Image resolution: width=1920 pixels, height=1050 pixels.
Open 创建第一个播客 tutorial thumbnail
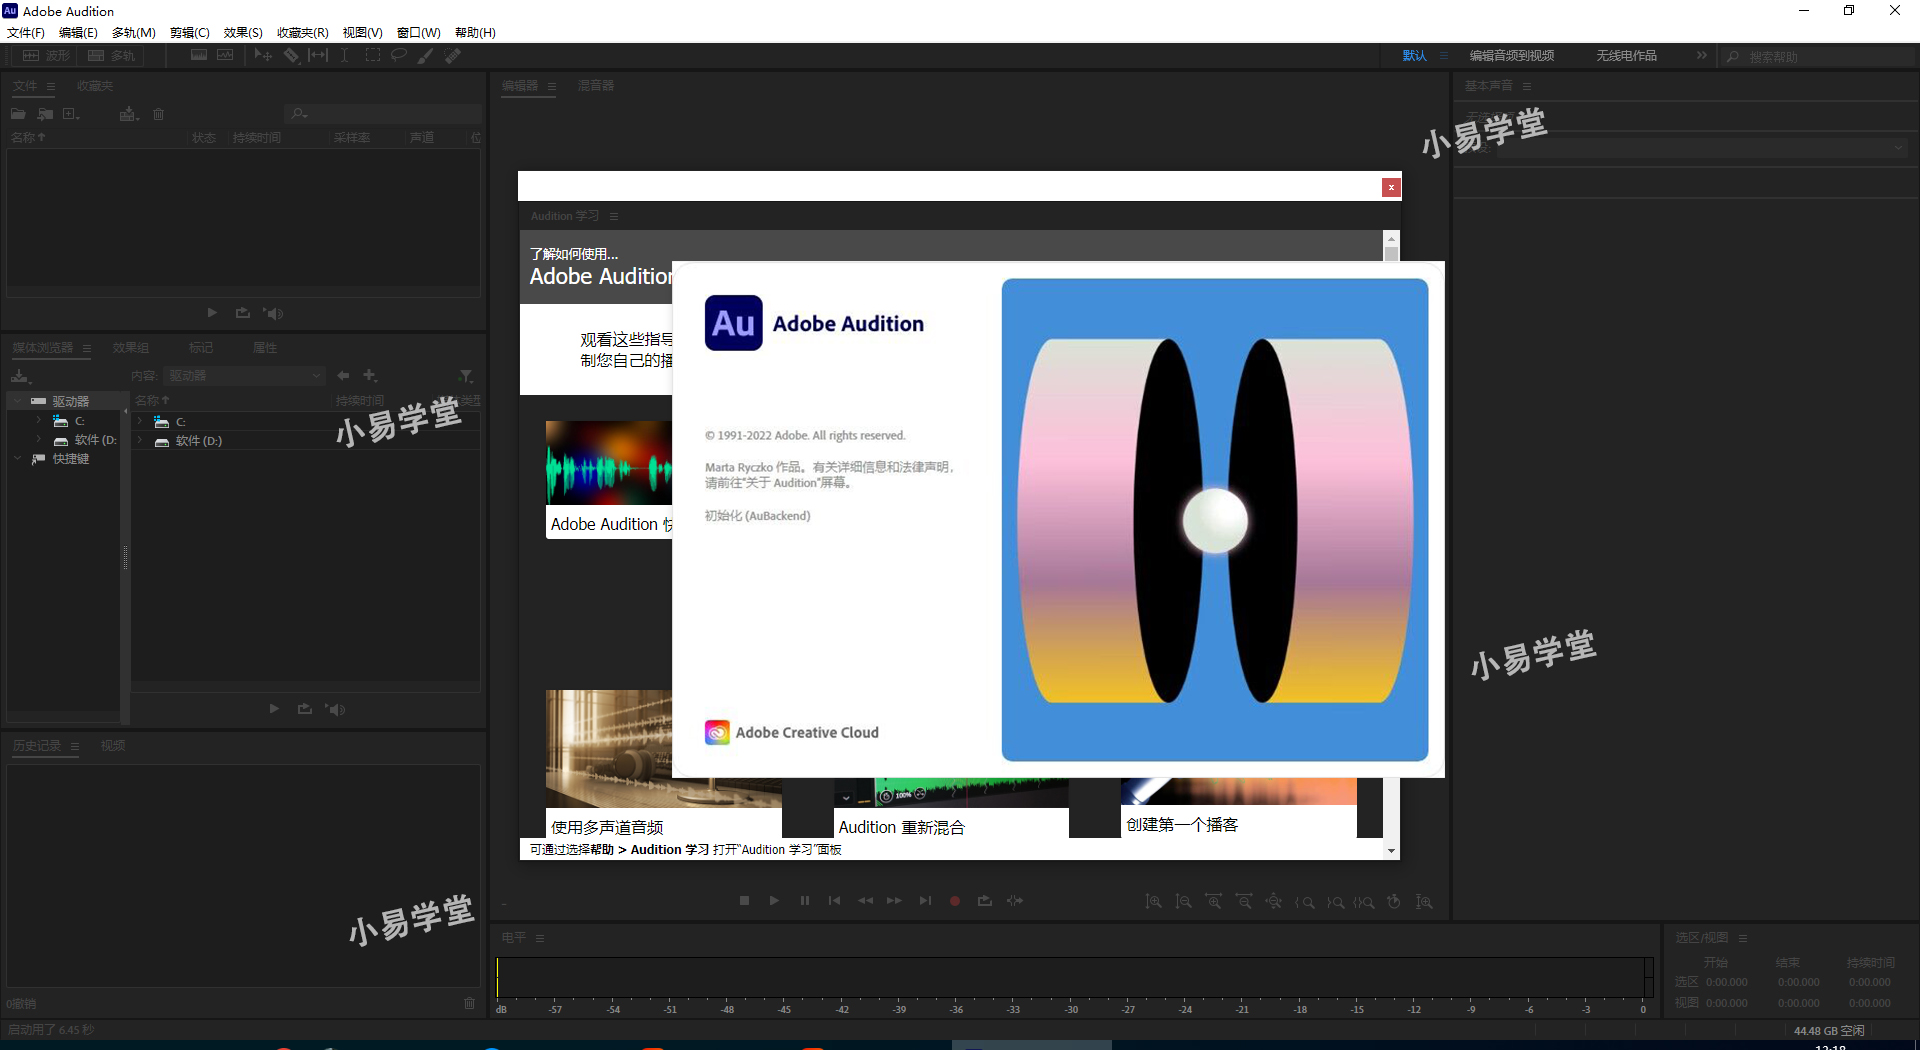point(1239,808)
